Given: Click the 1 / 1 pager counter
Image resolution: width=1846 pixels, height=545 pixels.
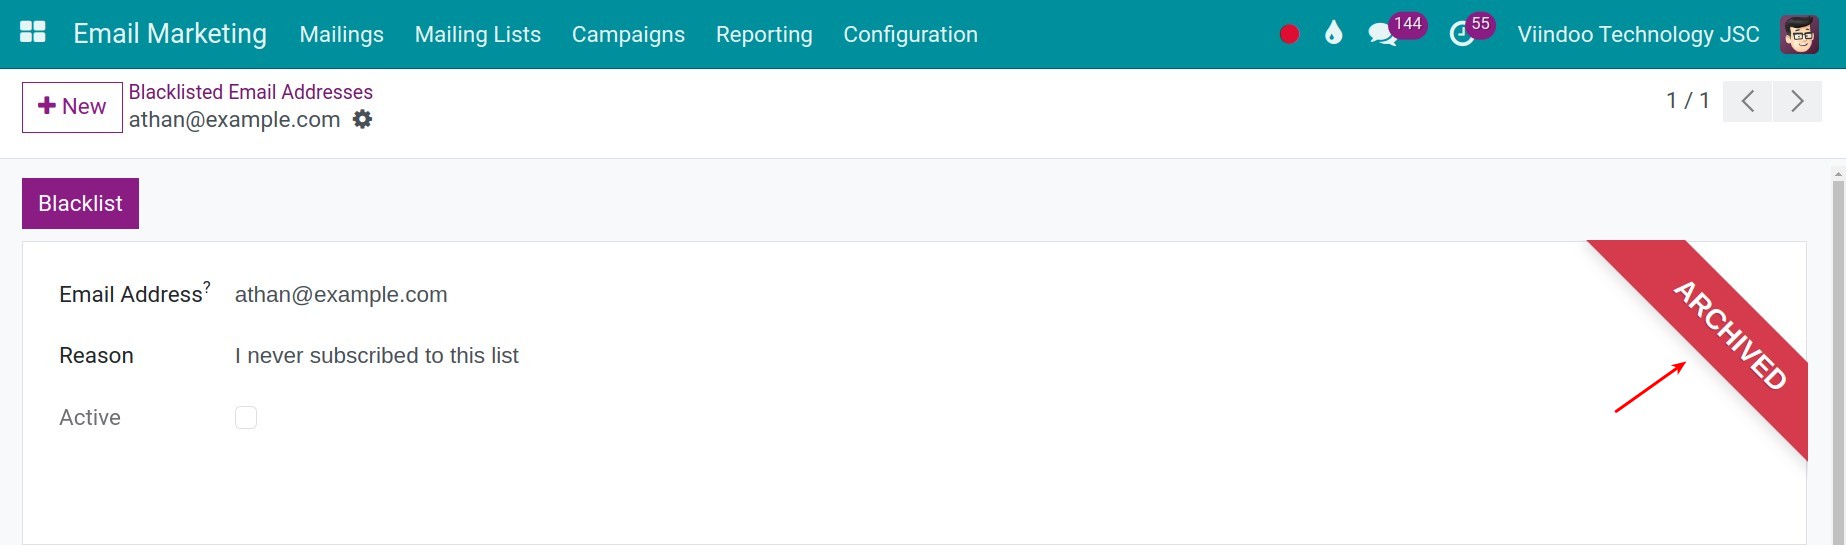Looking at the screenshot, I should [x=1688, y=100].
